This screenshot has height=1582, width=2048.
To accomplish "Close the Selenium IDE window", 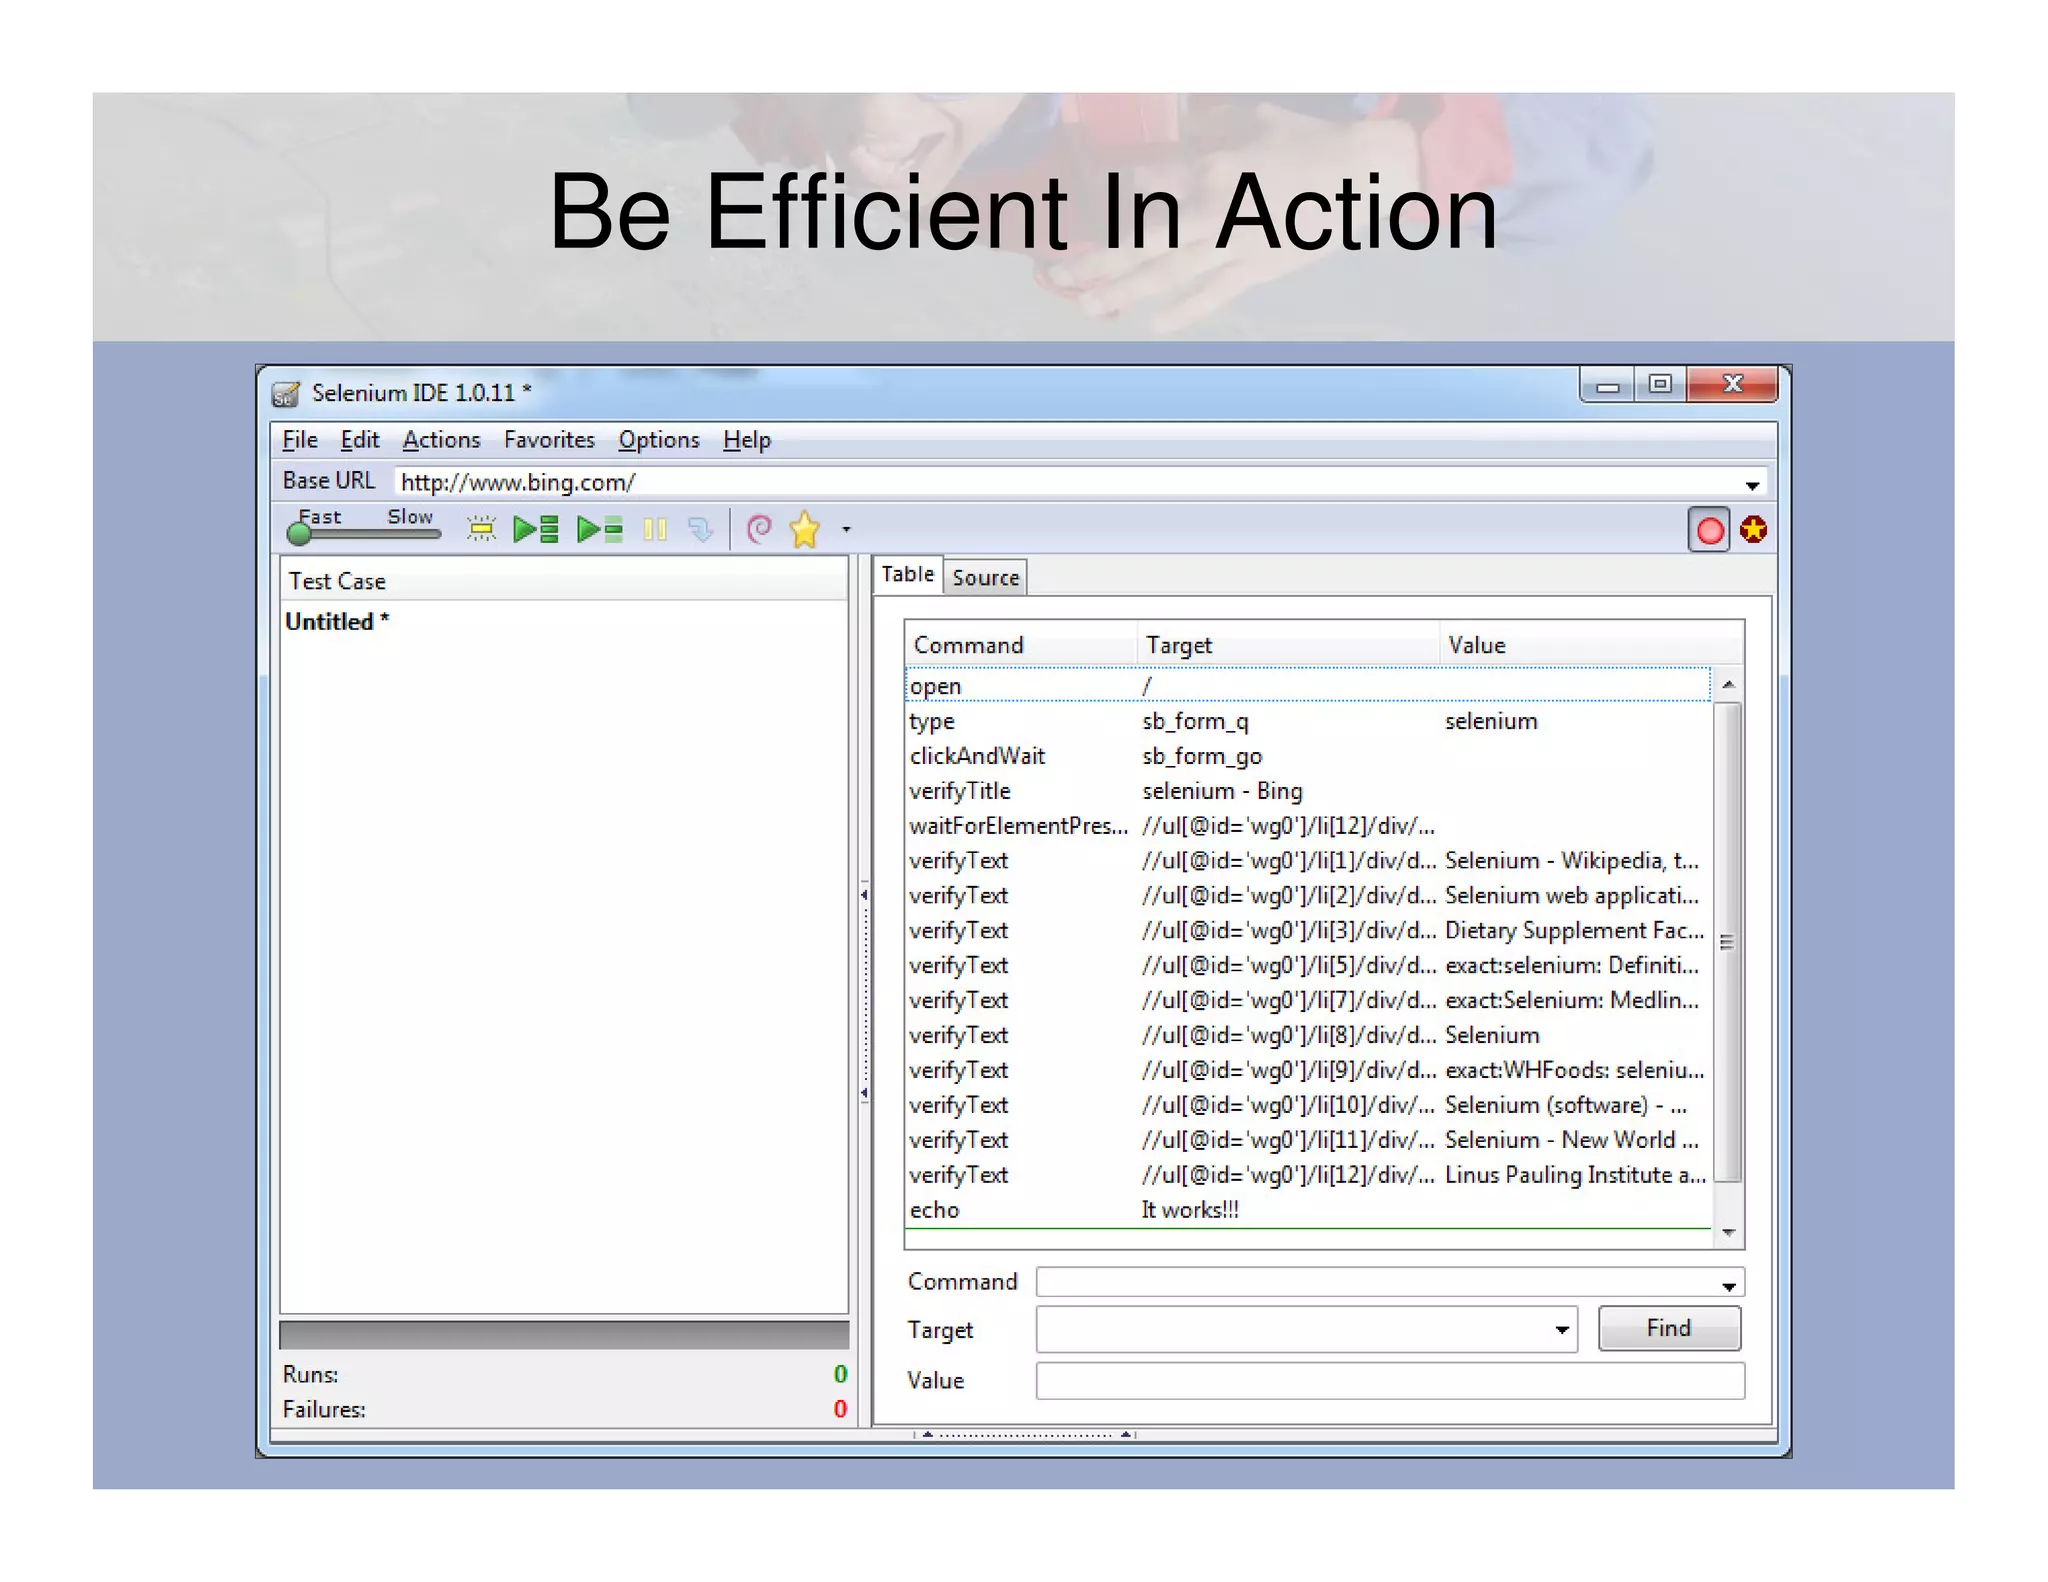I will [x=1733, y=384].
